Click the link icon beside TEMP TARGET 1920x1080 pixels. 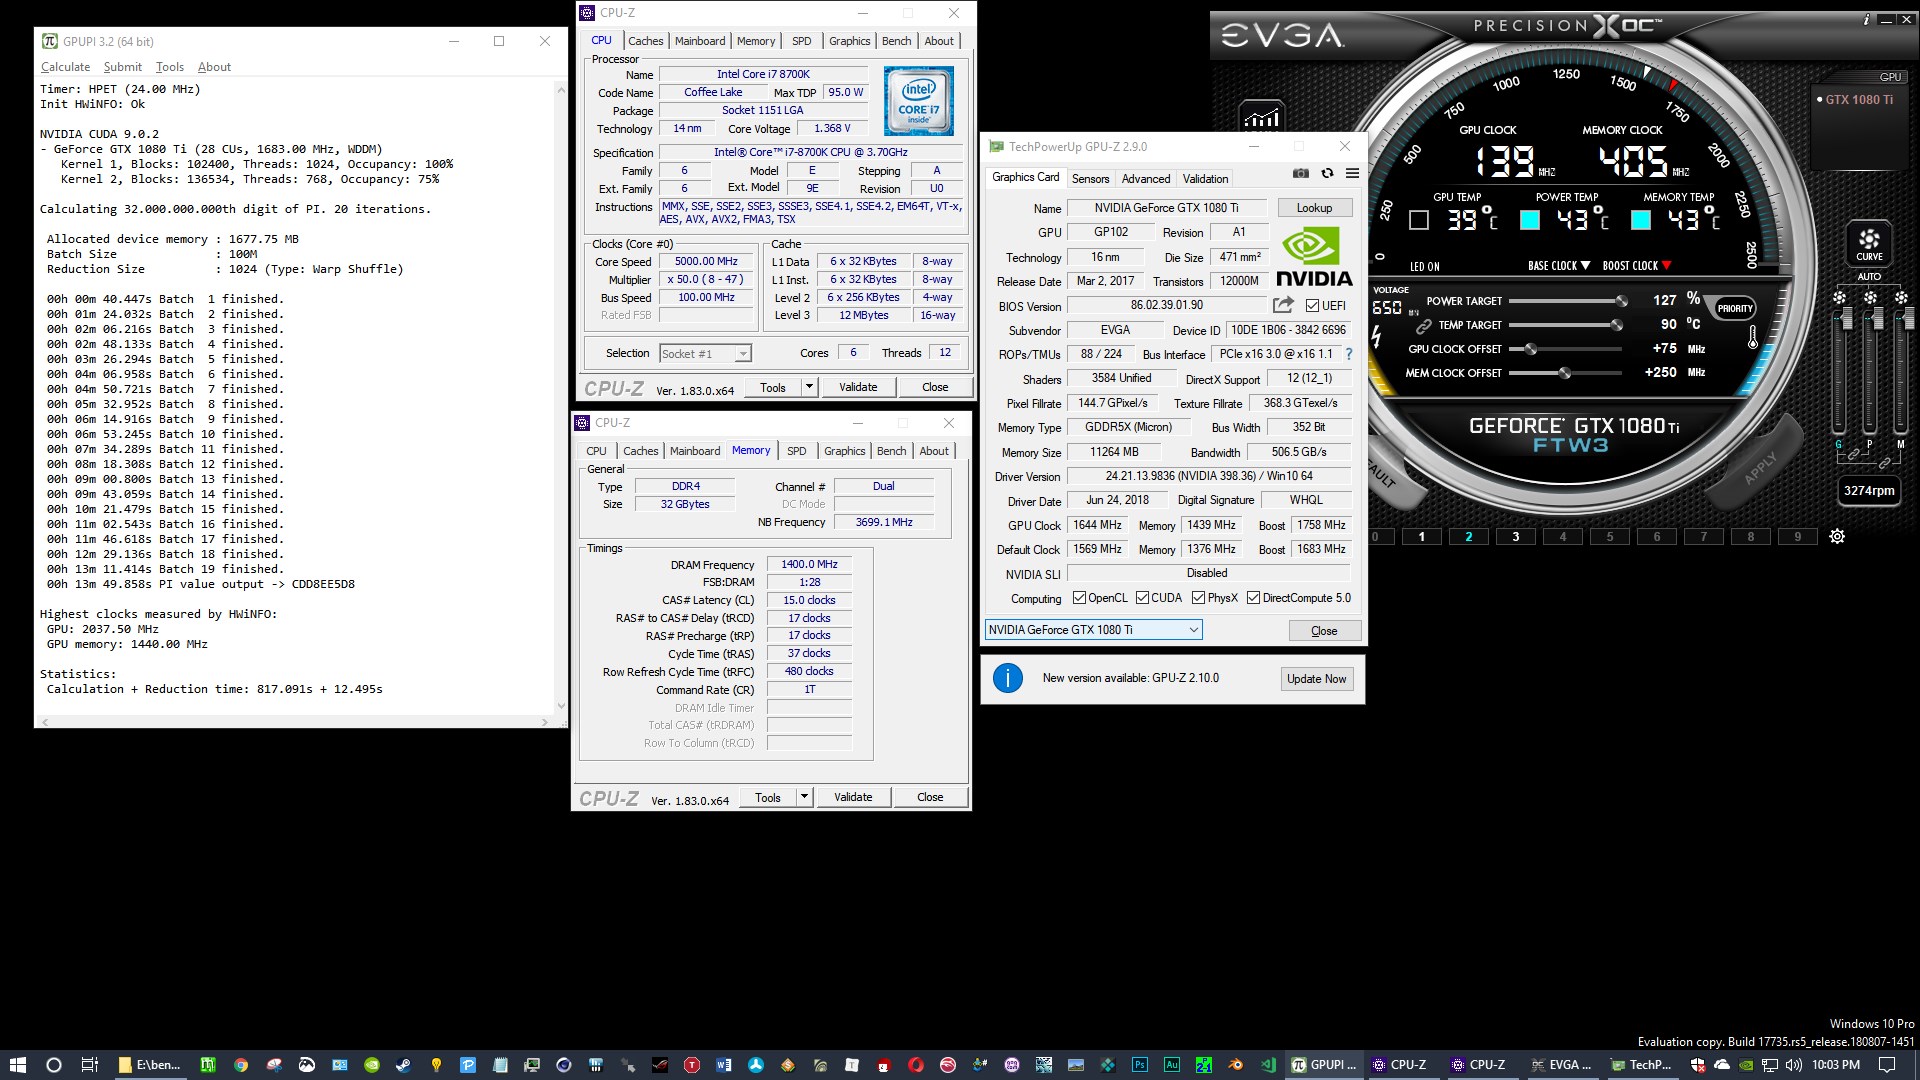tap(1423, 326)
